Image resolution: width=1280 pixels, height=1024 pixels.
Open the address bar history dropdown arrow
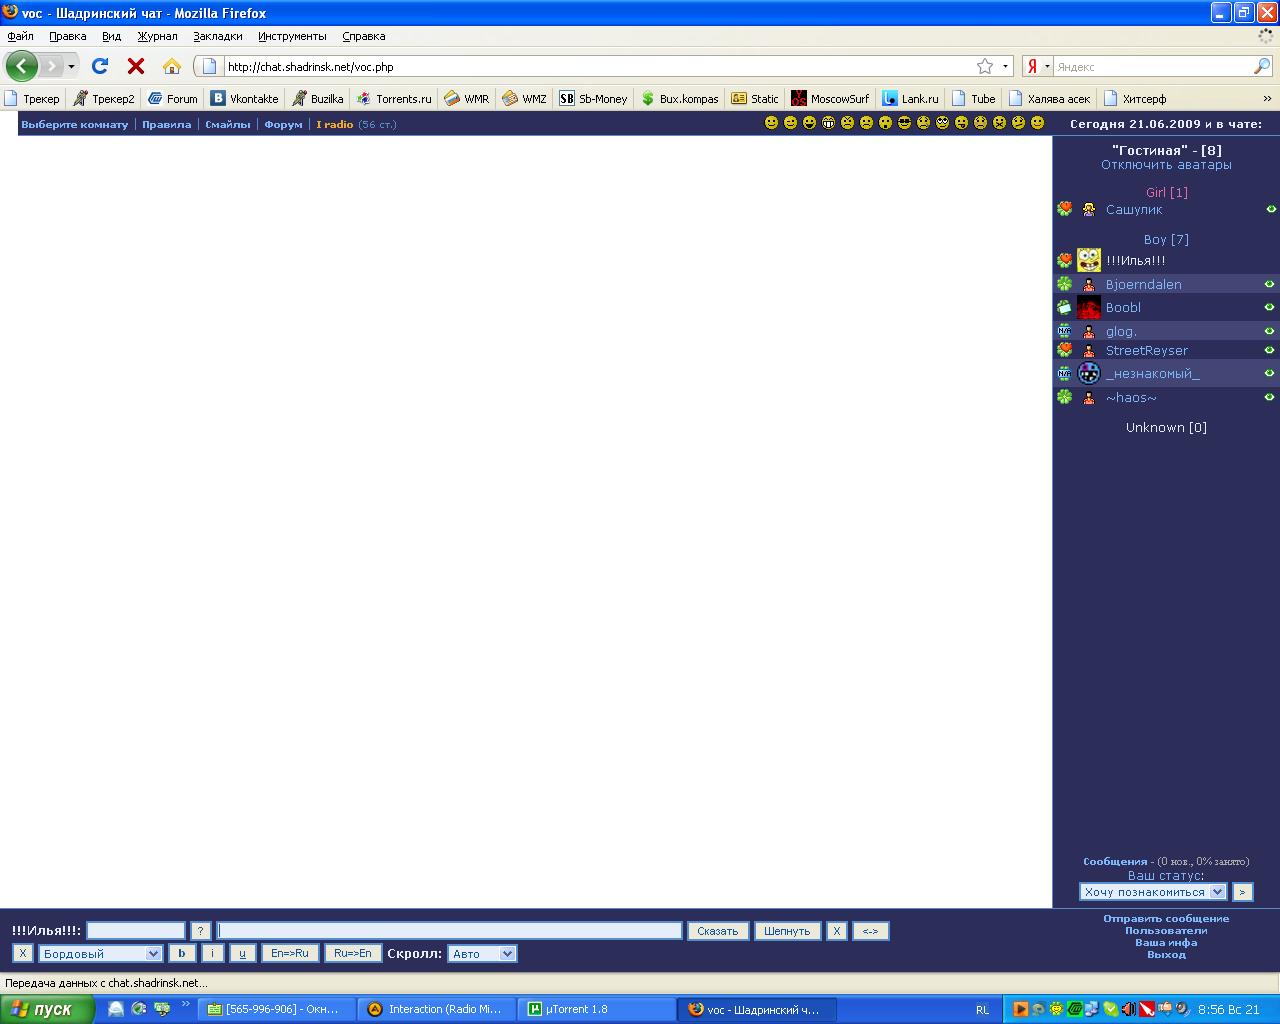1006,67
